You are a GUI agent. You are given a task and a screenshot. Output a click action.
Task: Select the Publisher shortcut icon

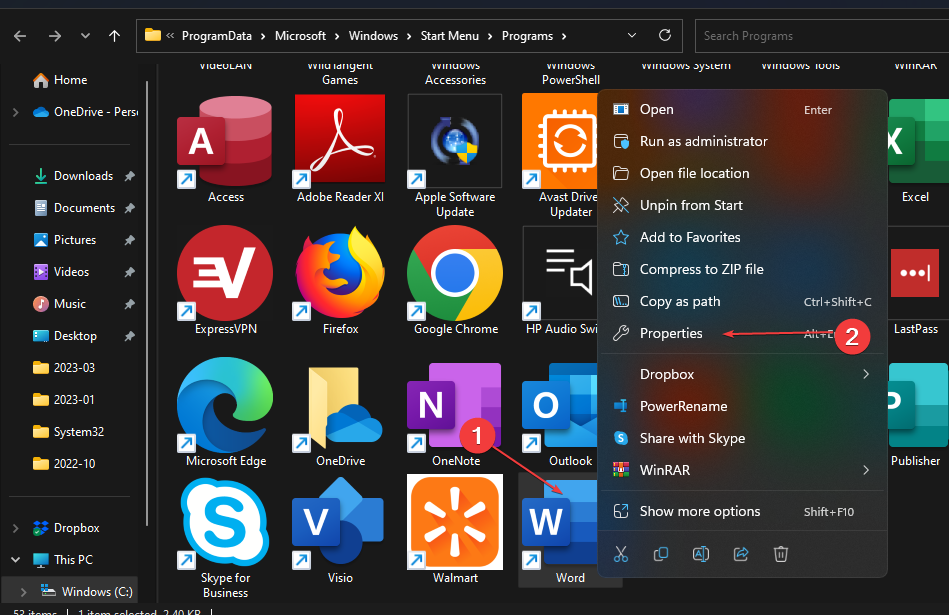click(918, 404)
